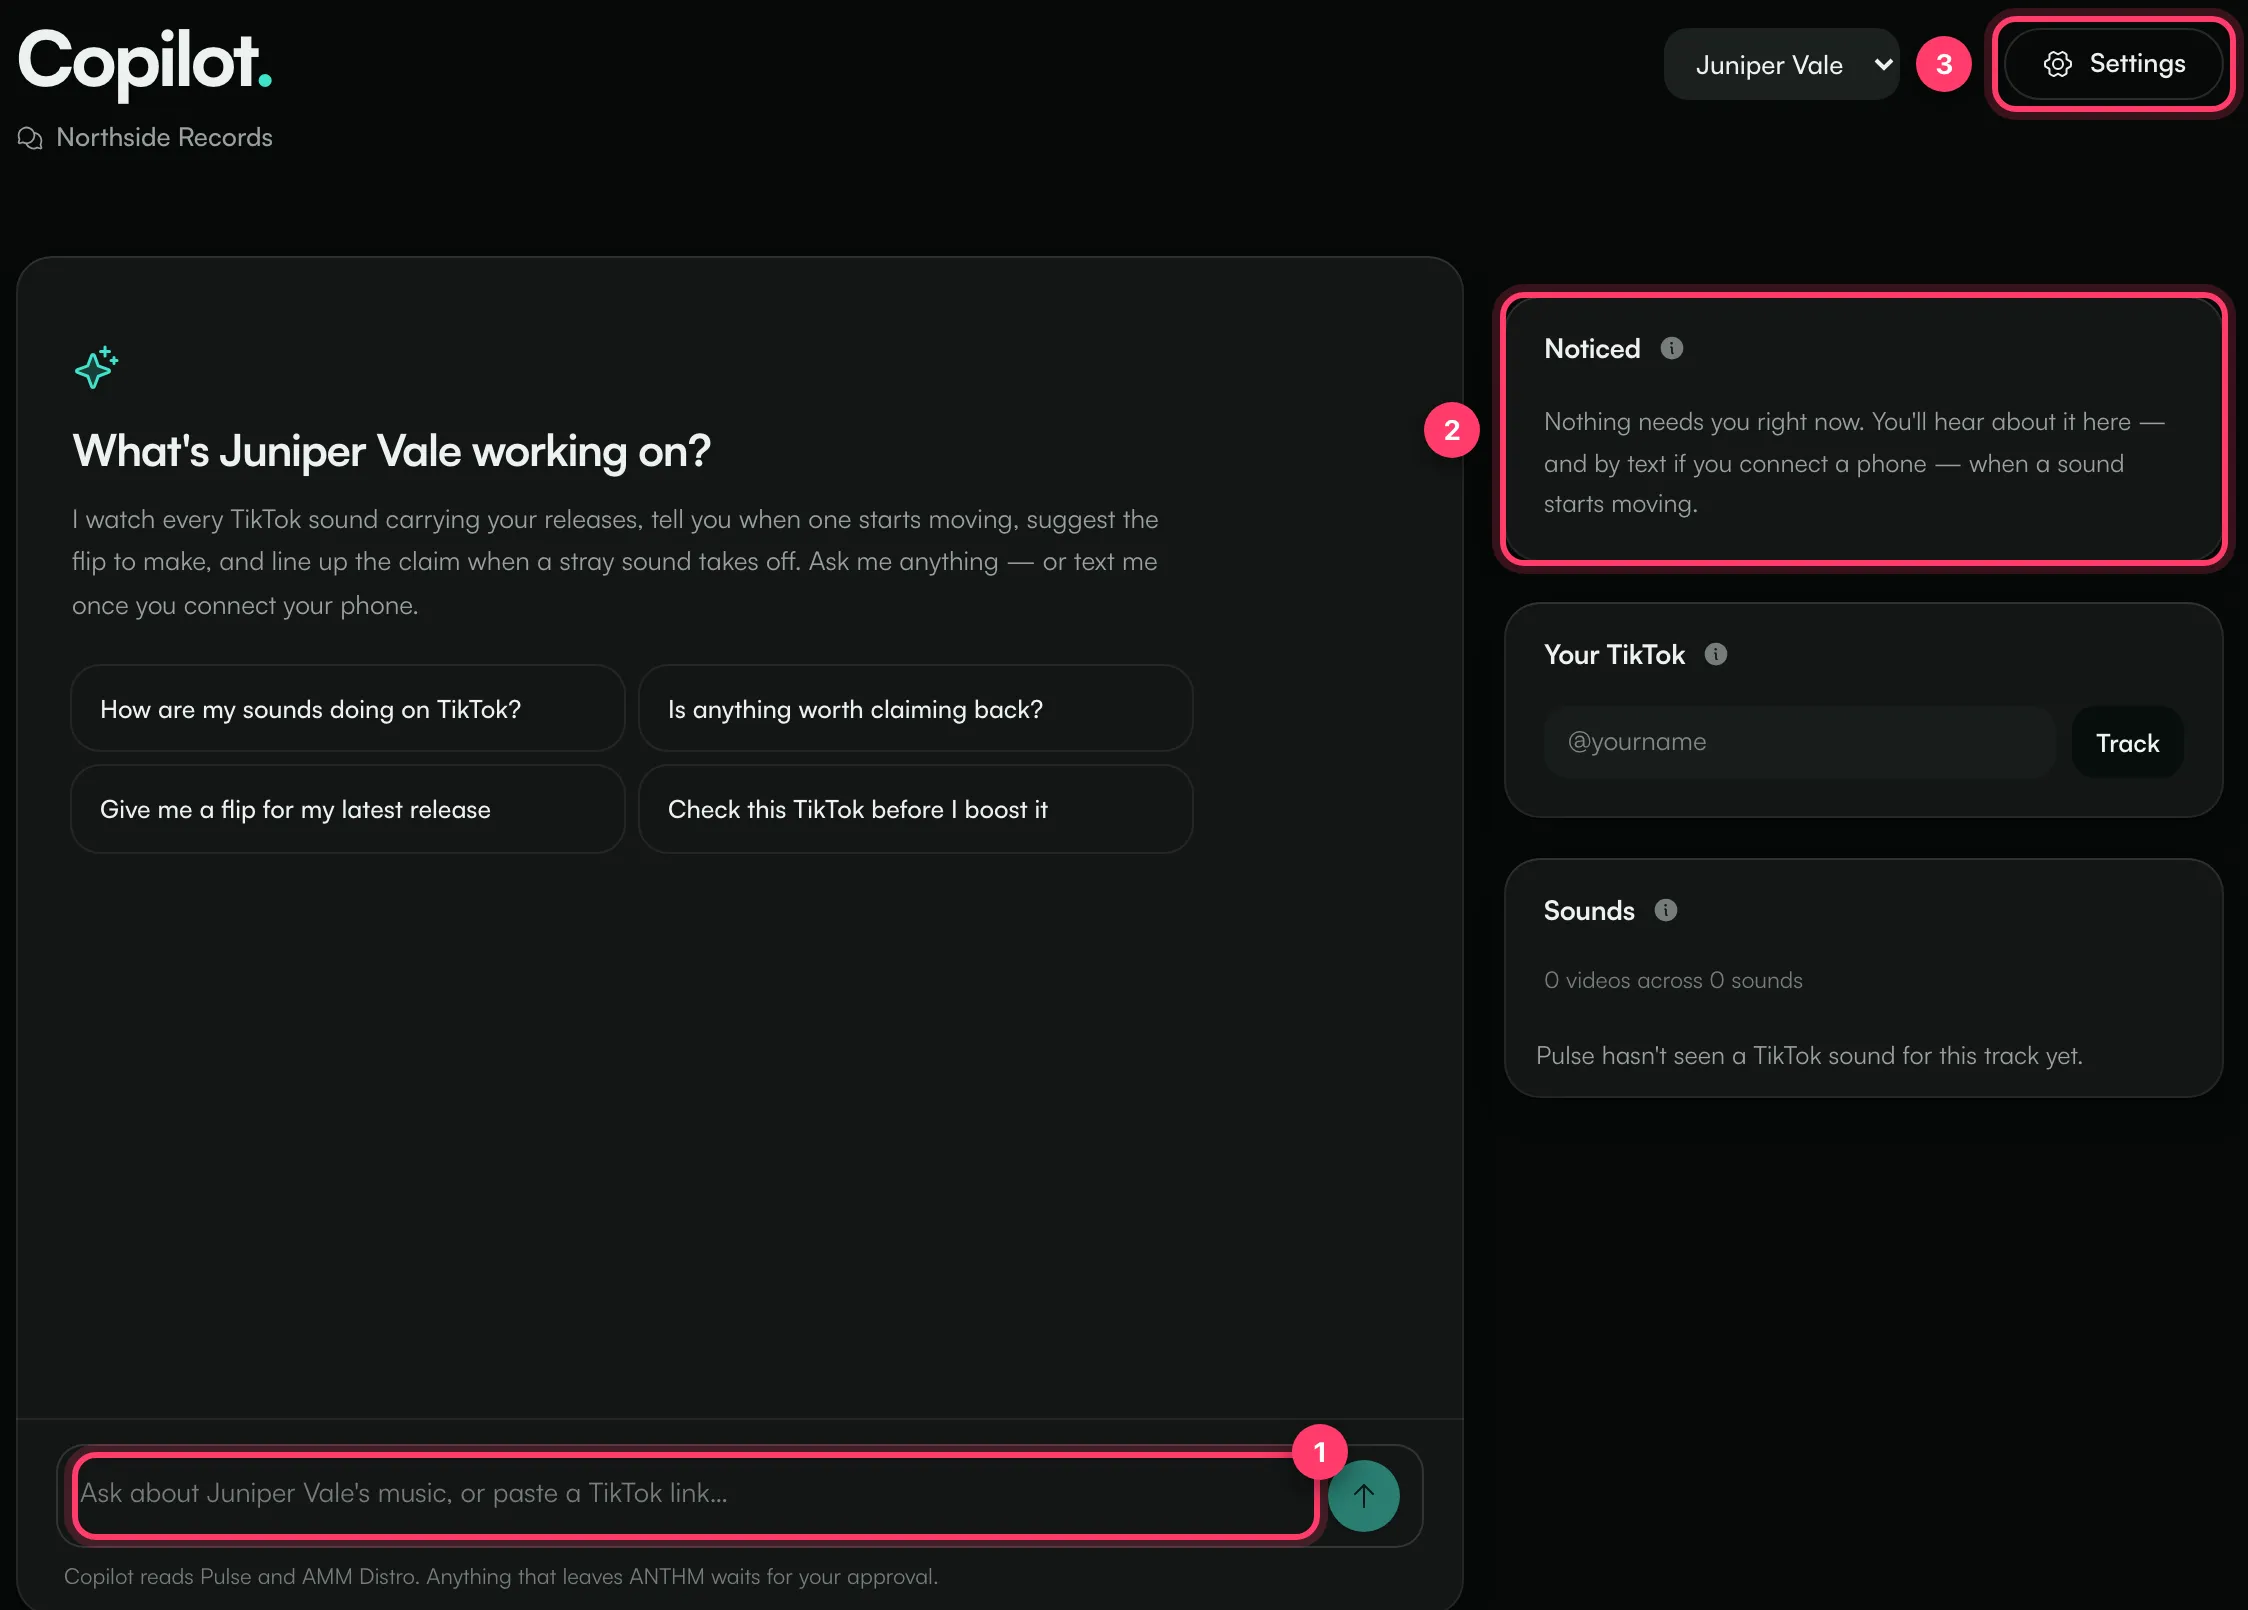Click the chat bubble icon by Northside Records
Viewport: 2248px width, 1610px height.
pyautogui.click(x=30, y=138)
